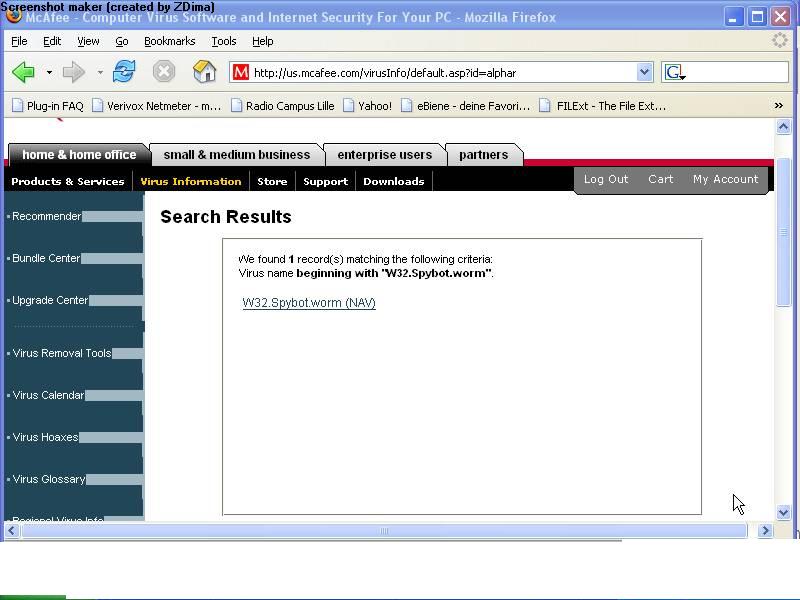Open the W32.Spybot.worm (NAV) result
The image size is (800, 600).
point(309,303)
